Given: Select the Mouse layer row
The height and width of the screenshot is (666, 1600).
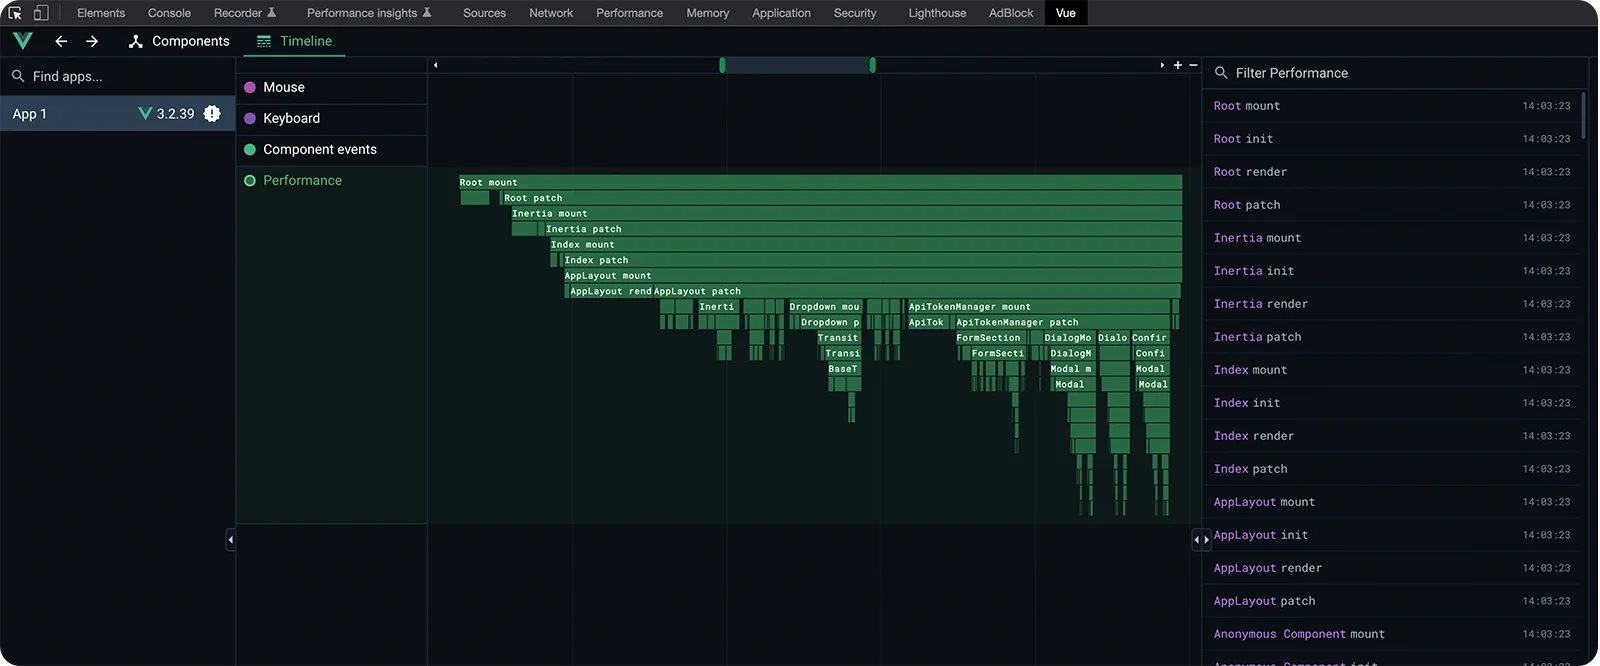Looking at the screenshot, I should [331, 87].
